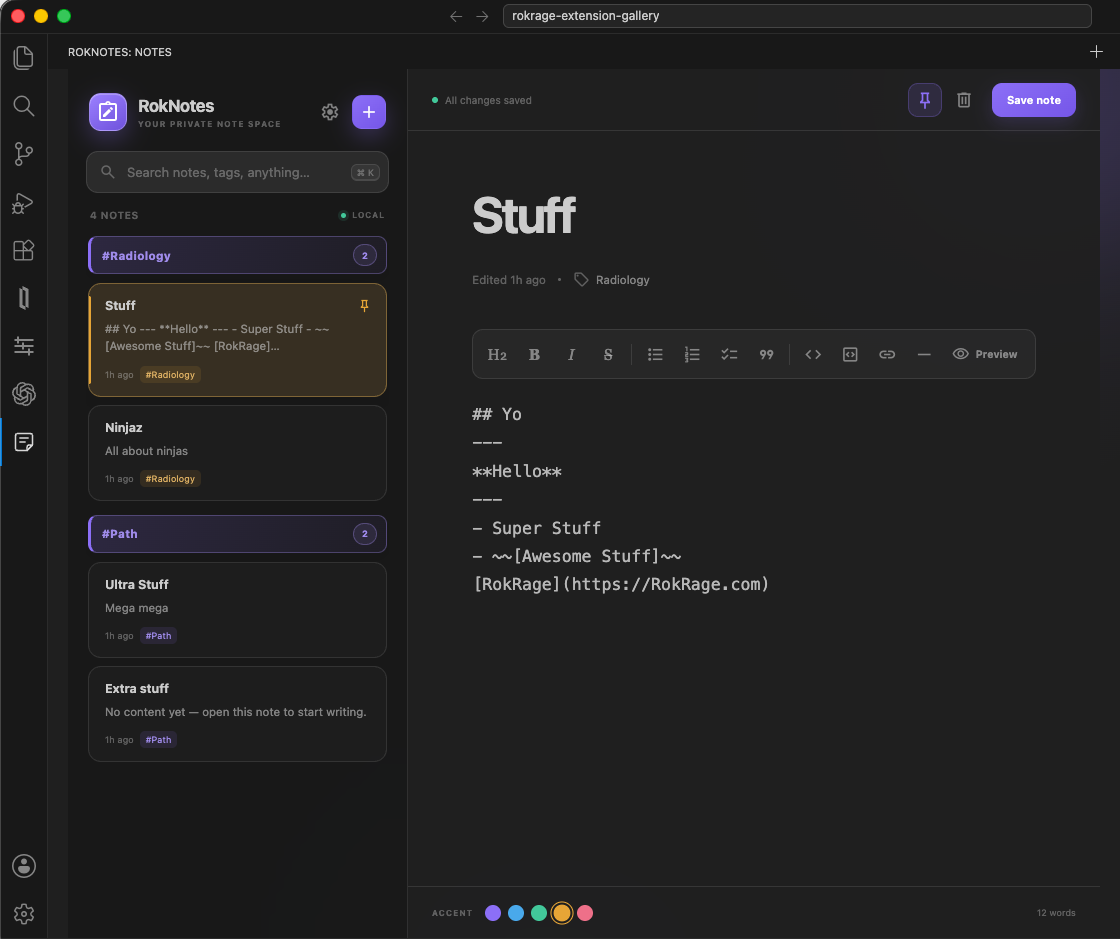Open the Explorer files icon in activity bar
The image size is (1120, 939).
click(24, 58)
